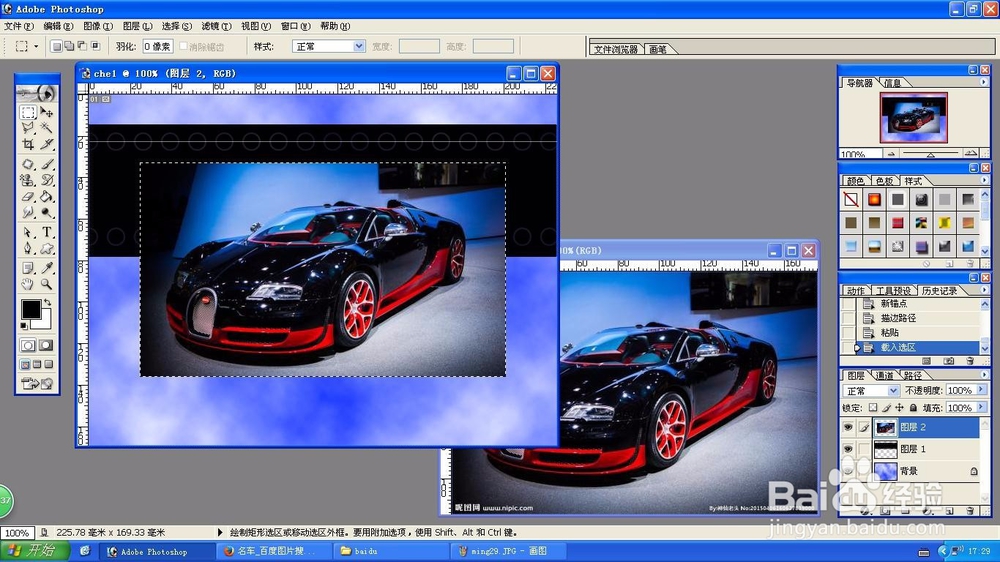Open 图像 Image menu

[98, 26]
